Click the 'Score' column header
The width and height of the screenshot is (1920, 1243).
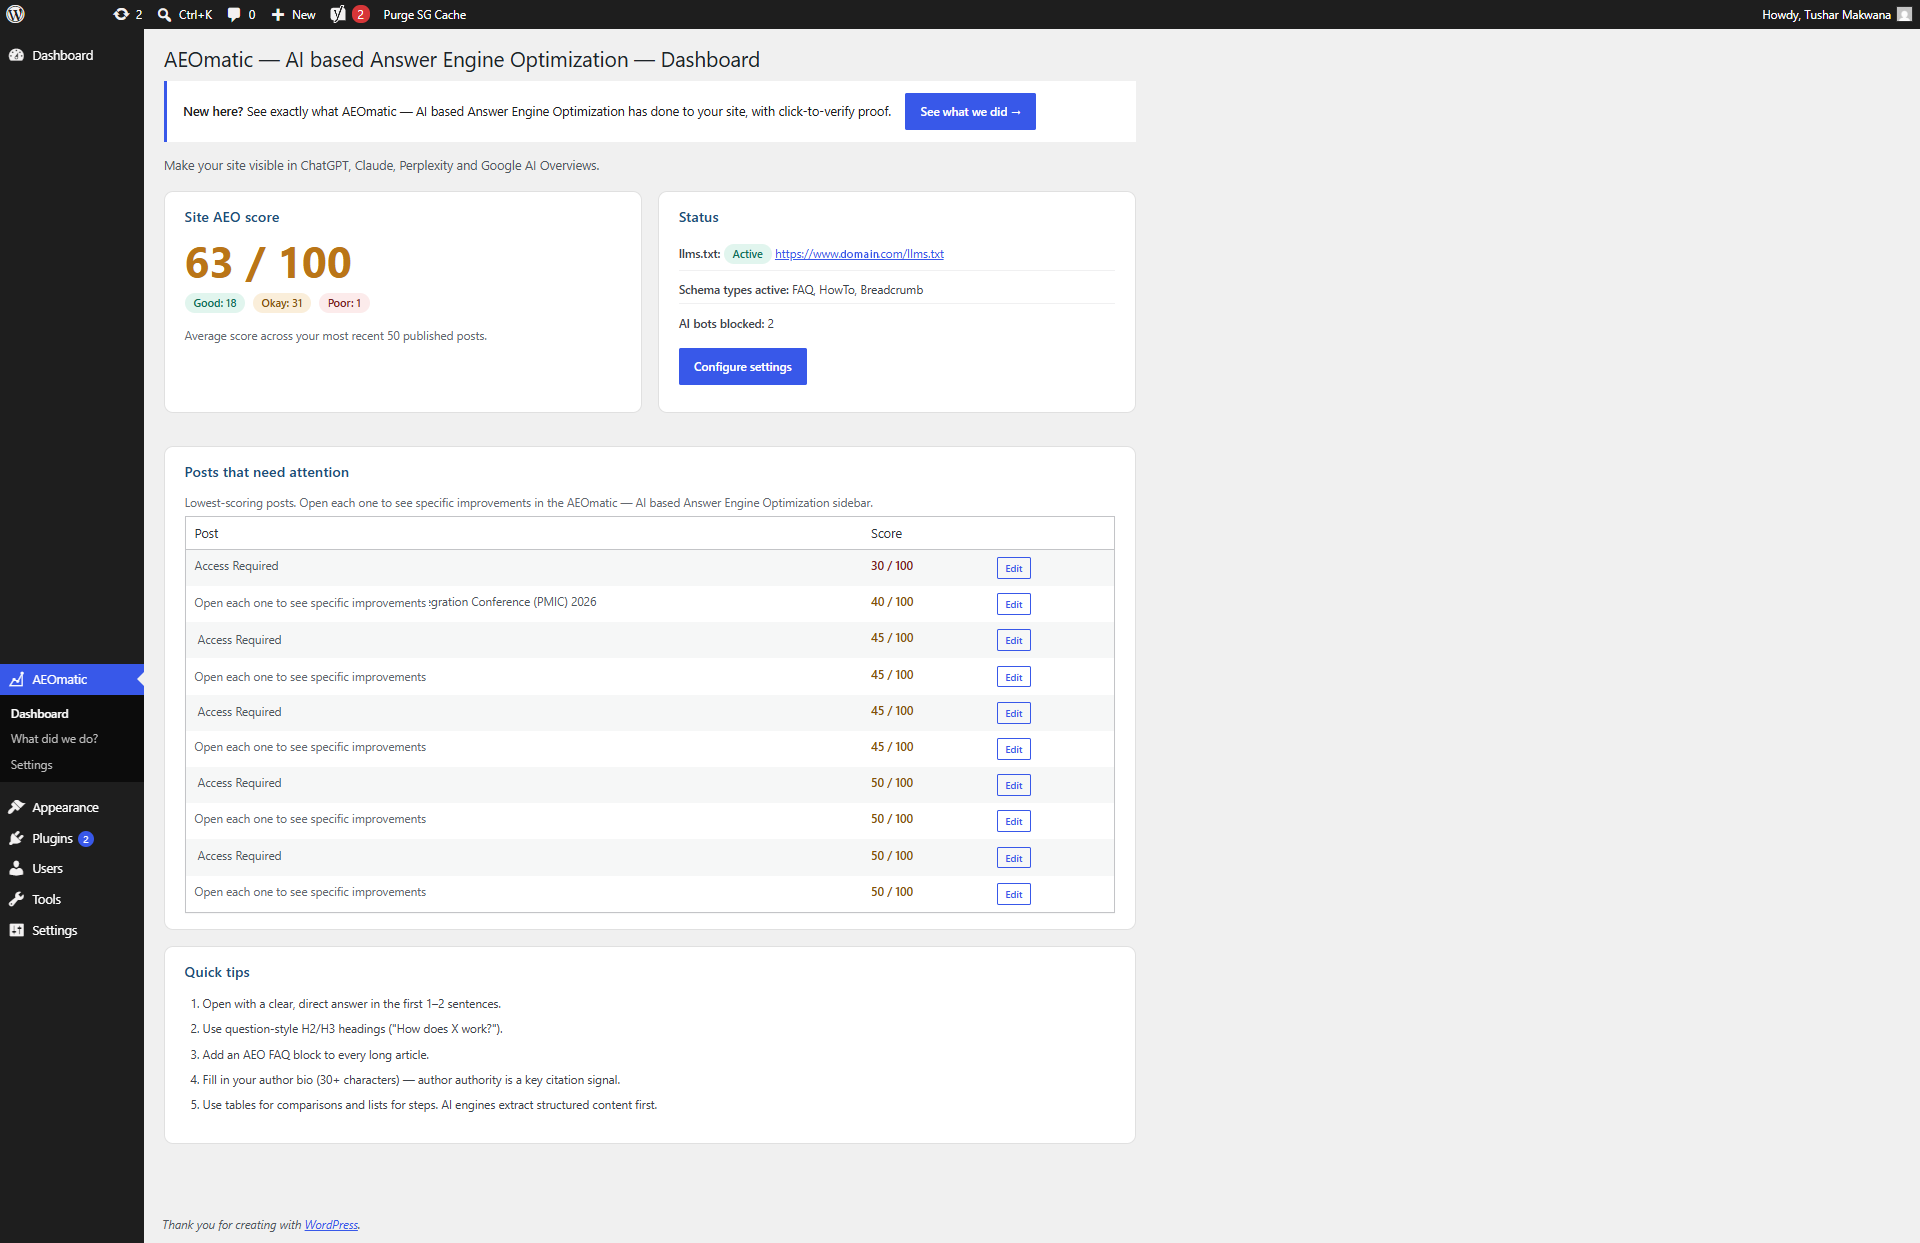[886, 534]
